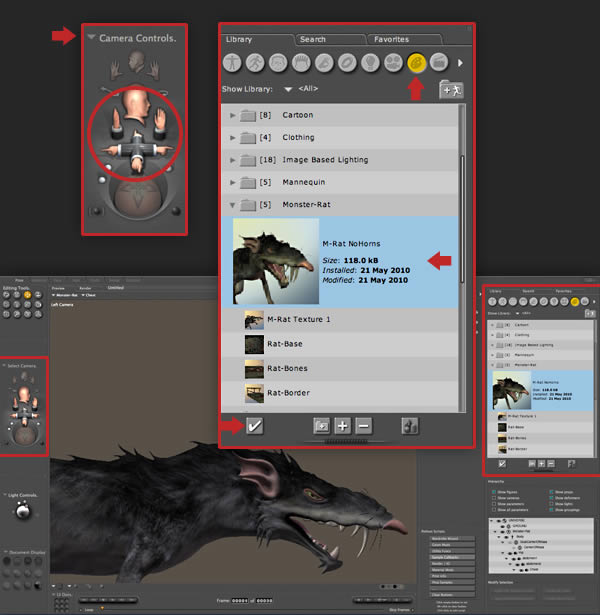Toggle the Show props checkbox

click(551, 492)
